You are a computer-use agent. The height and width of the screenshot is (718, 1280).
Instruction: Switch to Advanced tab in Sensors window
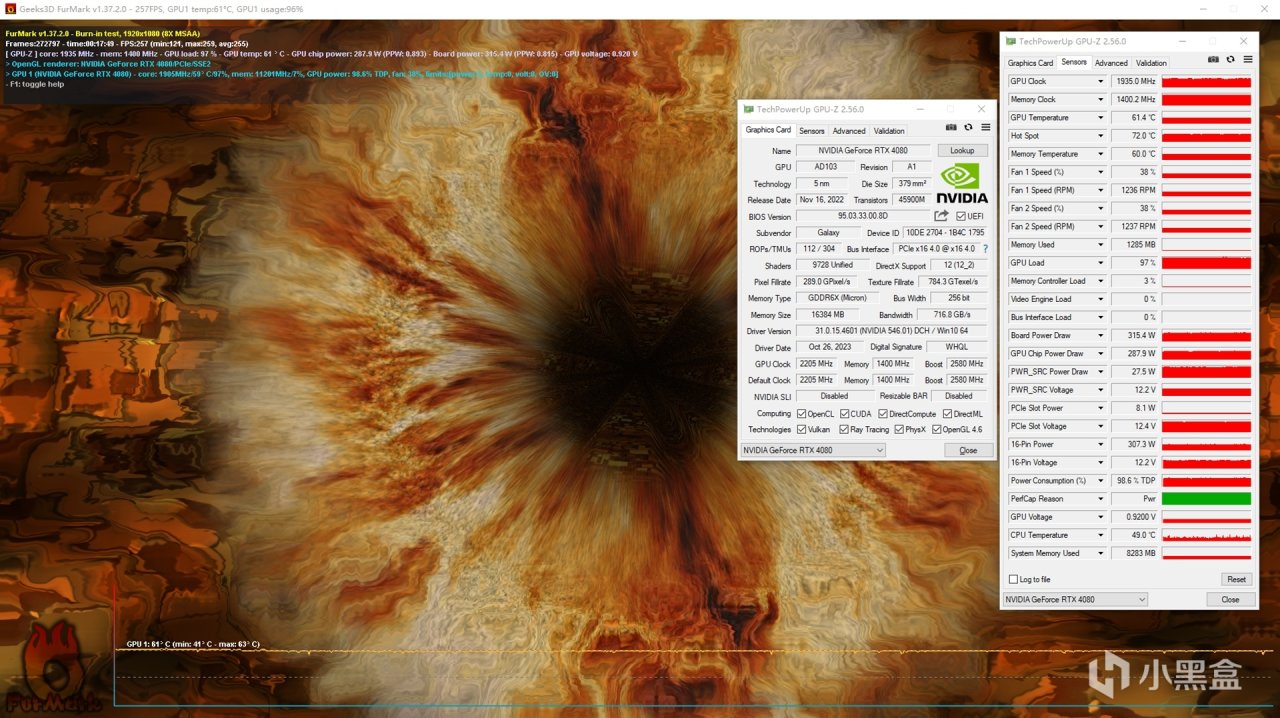click(1111, 63)
